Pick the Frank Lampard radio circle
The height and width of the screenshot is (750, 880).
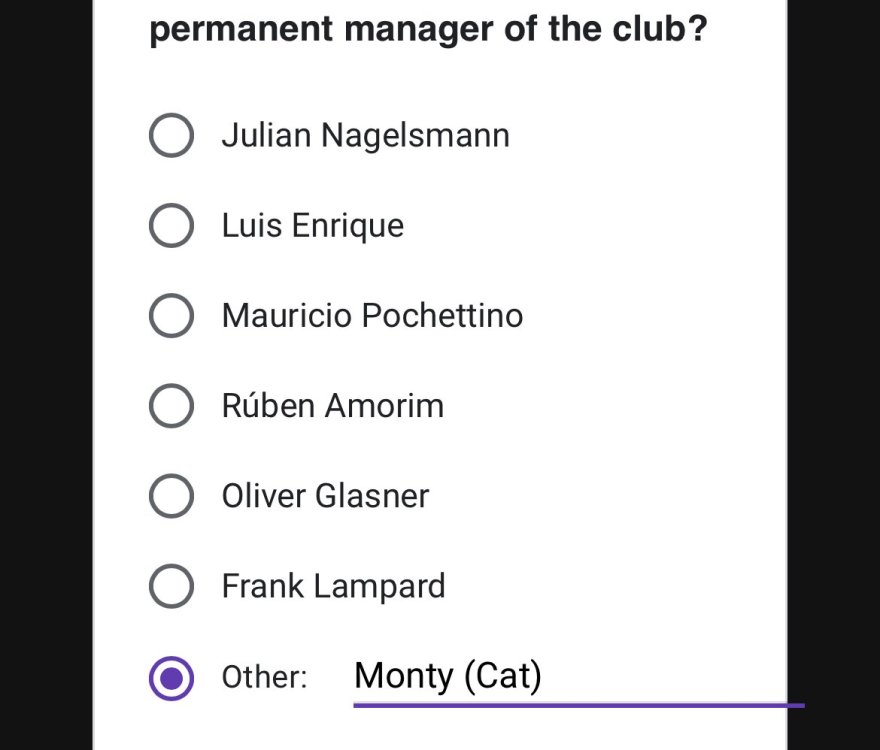[x=171, y=586]
